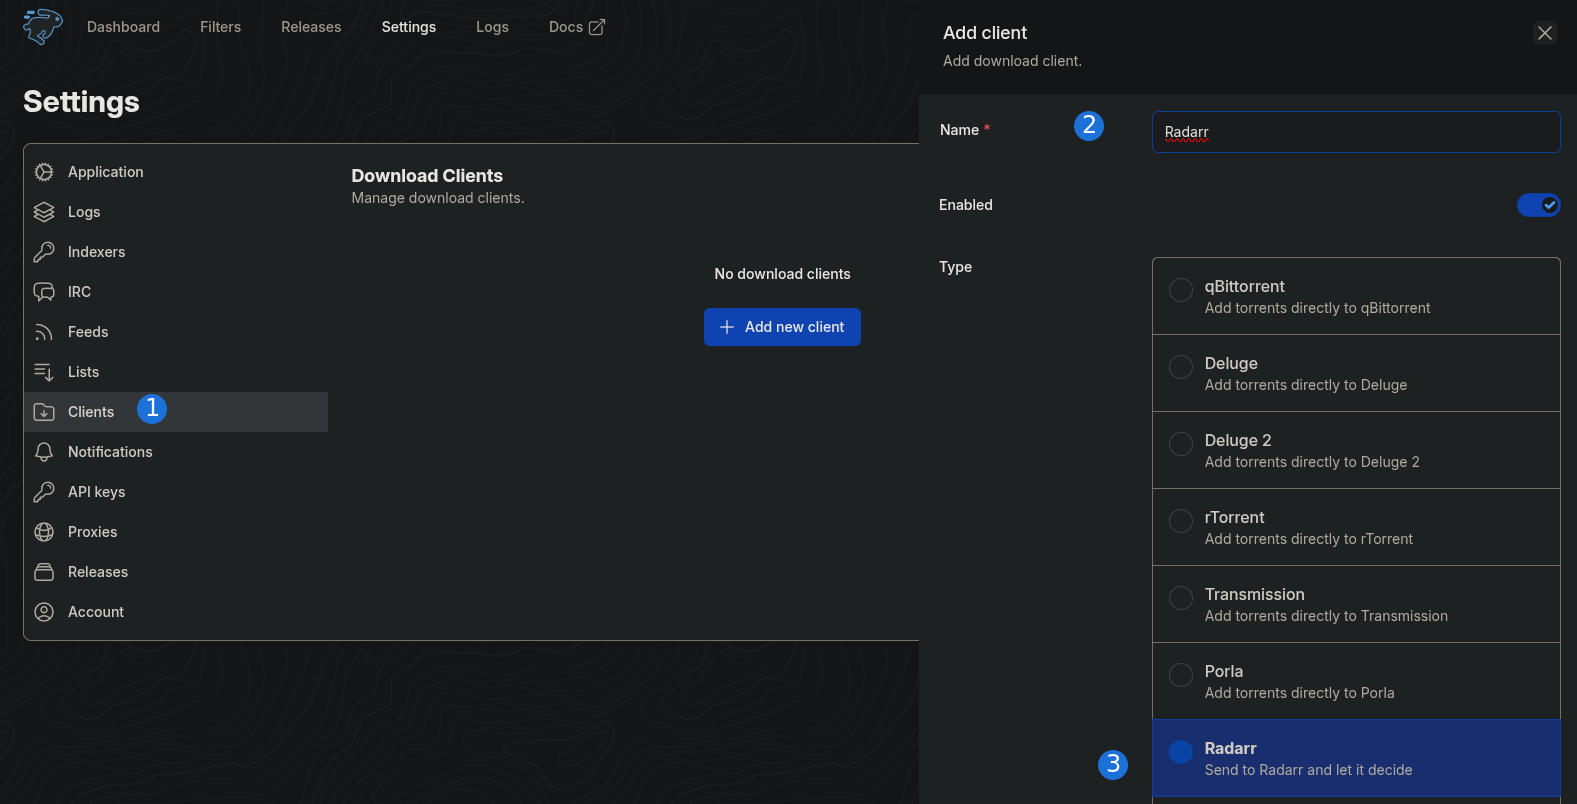1577x804 pixels.
Task: Open Account settings section
Action: pyautogui.click(x=176, y=612)
